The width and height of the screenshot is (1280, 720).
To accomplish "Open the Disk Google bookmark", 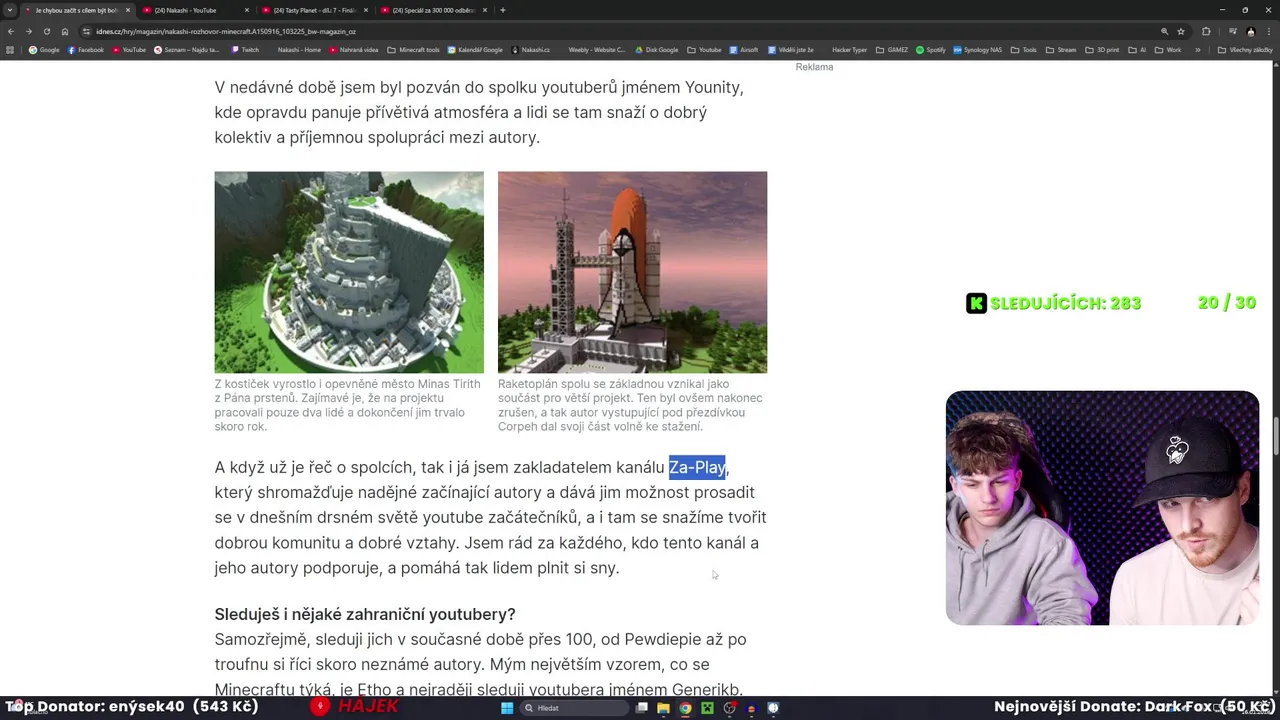I will pyautogui.click(x=656, y=50).
